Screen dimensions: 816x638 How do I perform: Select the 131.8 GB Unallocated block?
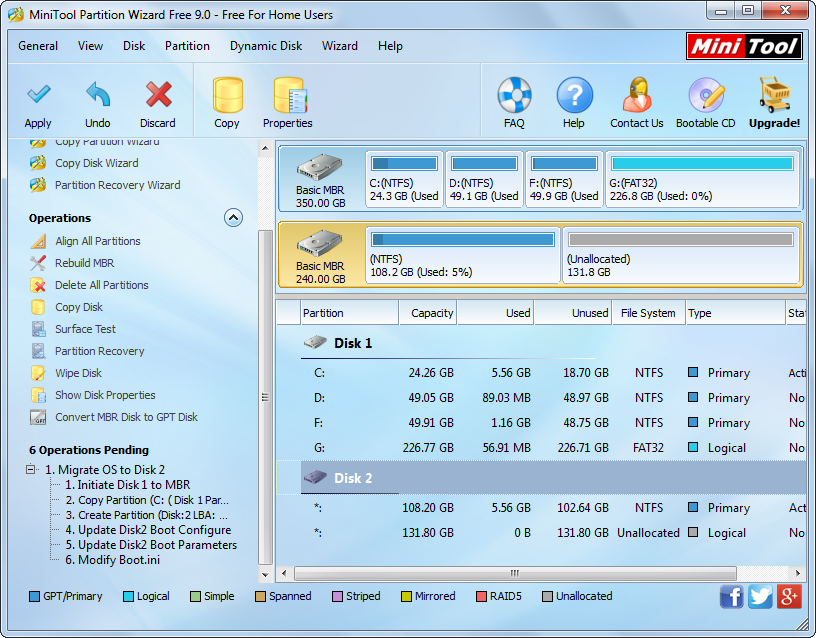[x=681, y=255]
